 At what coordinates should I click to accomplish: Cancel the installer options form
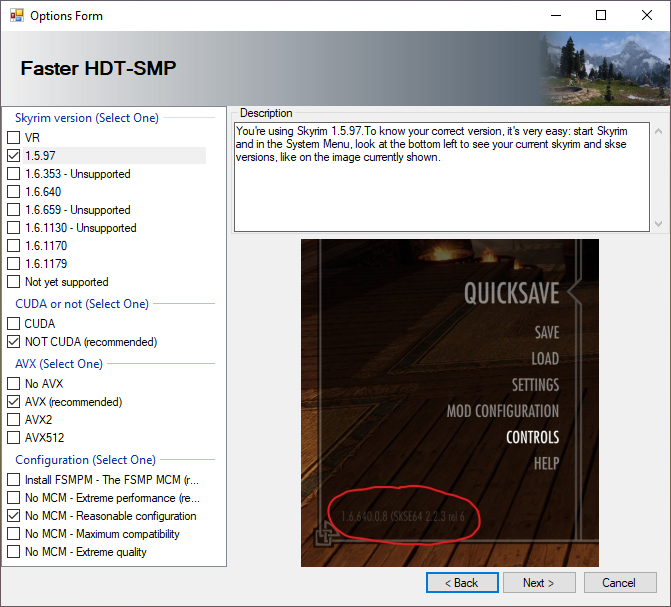(620, 583)
